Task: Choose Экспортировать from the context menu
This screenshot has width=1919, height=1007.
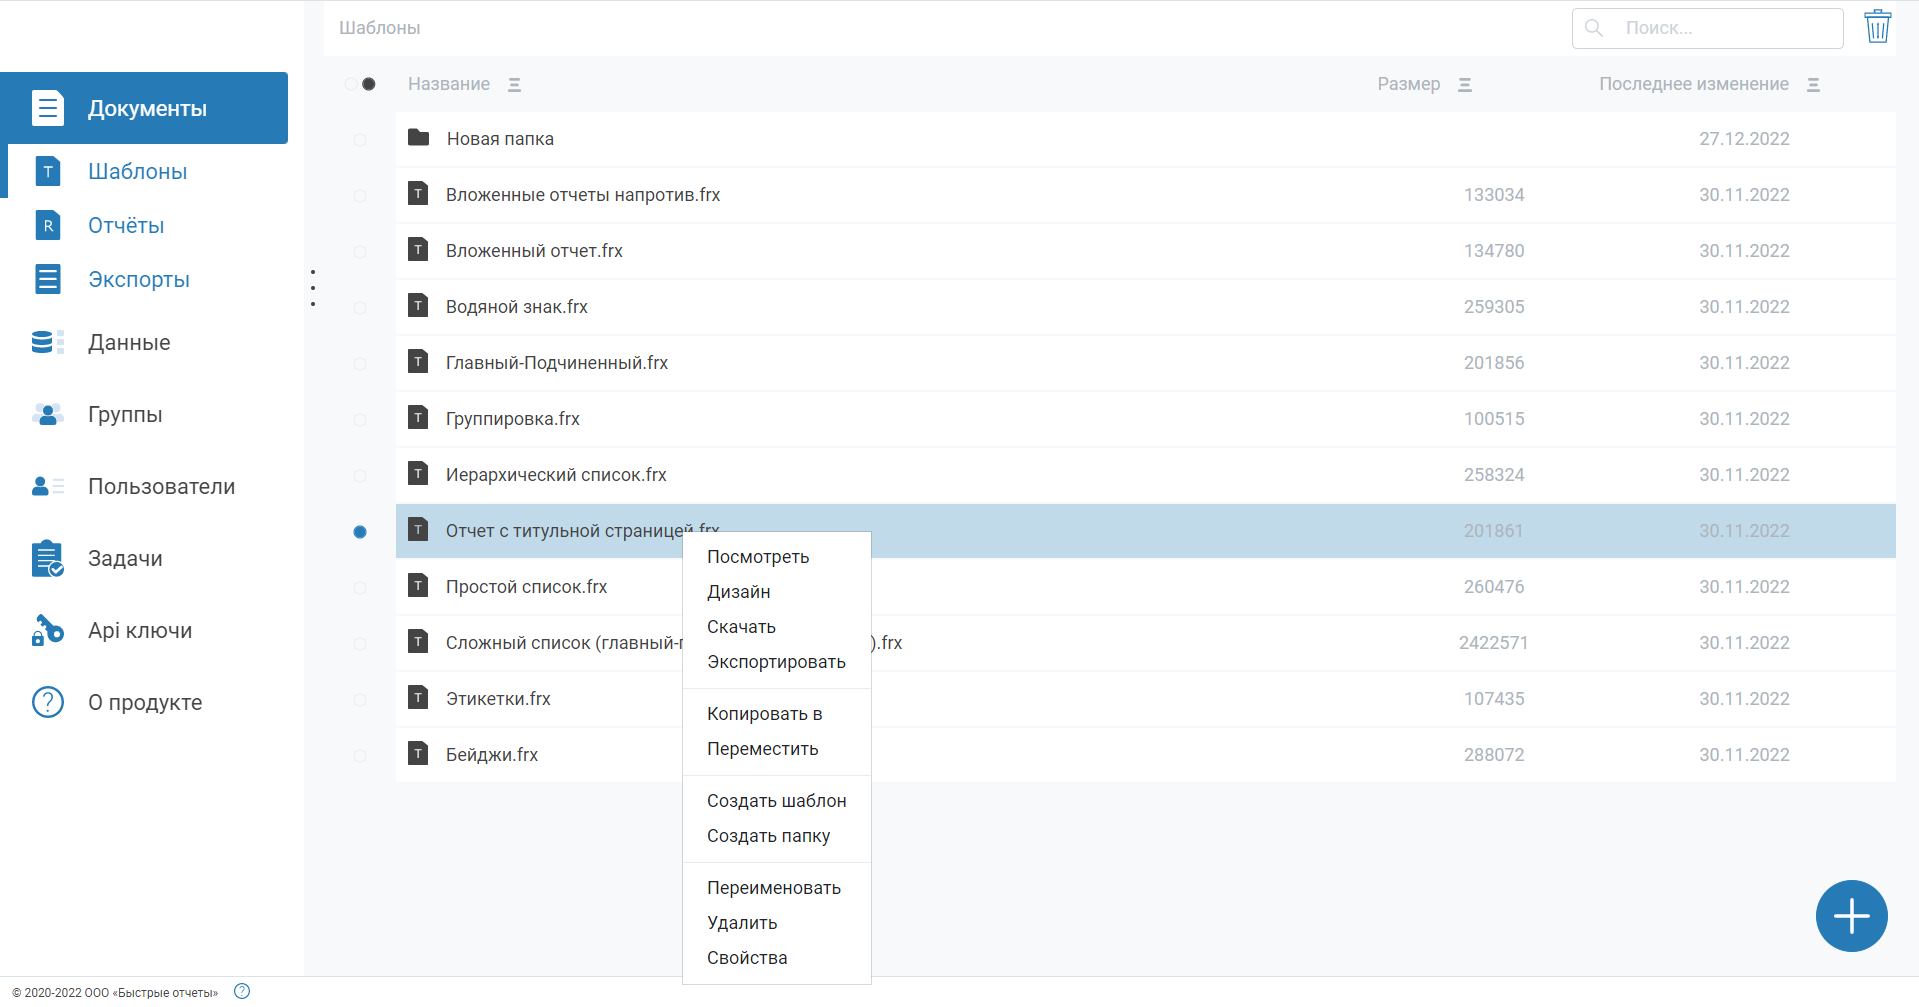Action: (x=776, y=662)
